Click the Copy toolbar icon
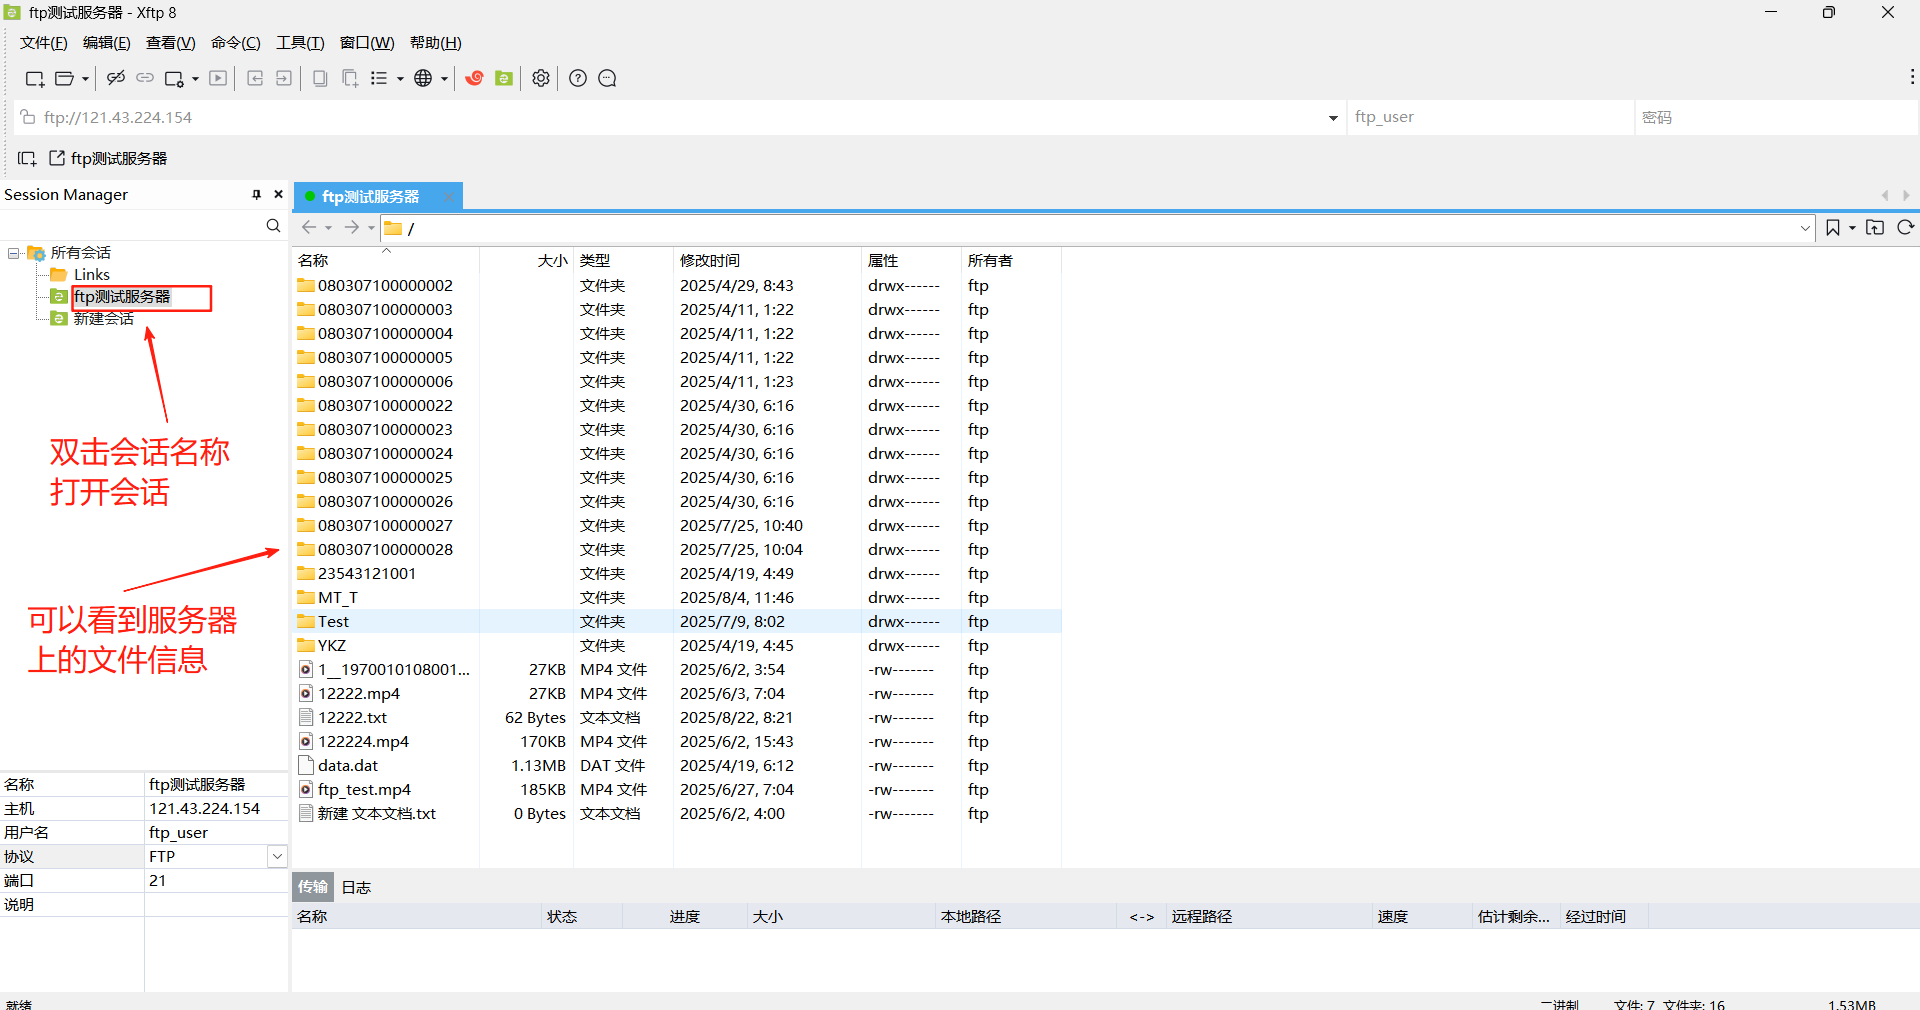This screenshot has width=1920, height=1010. coord(320,78)
